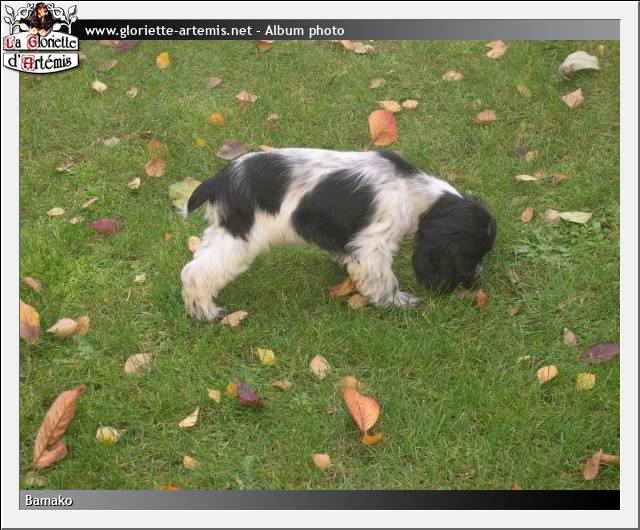Click the www.gloriette-artemis.net header text
The height and width of the screenshot is (530, 640).
tap(168, 31)
